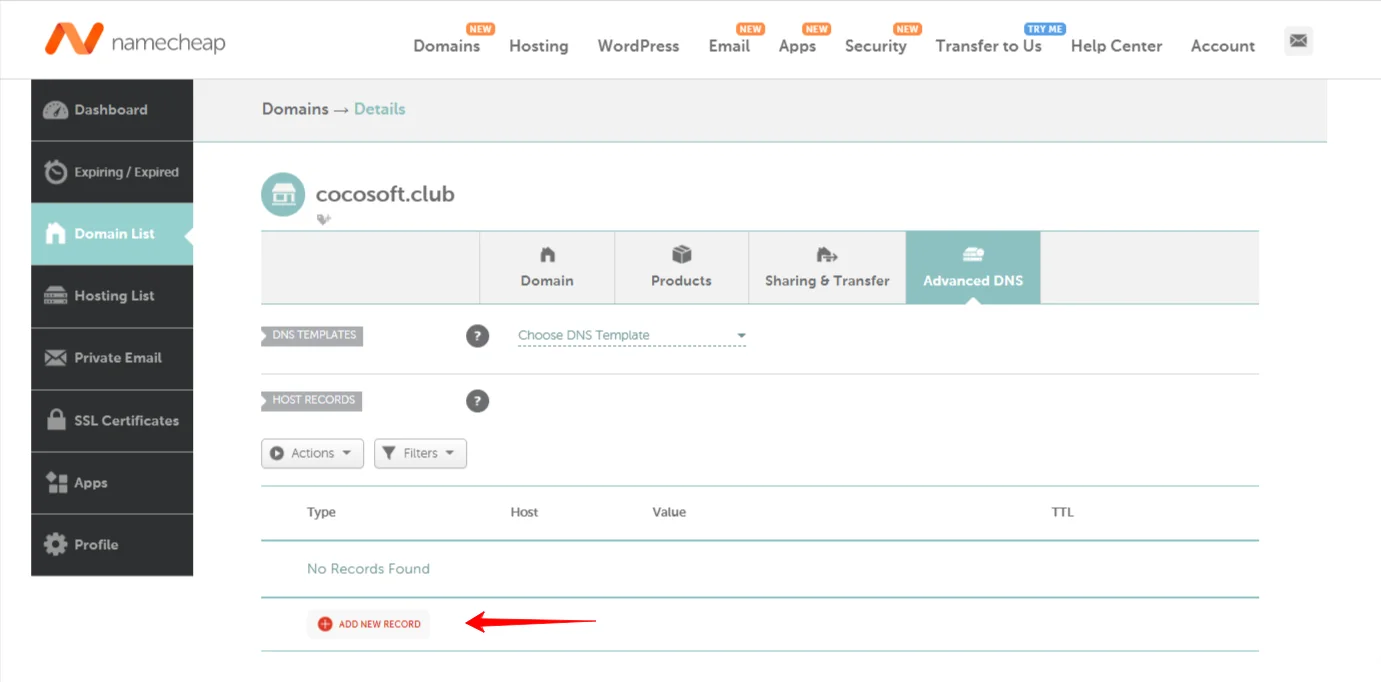Open the Choose DNS Template dropdown
Screen dimensions: 1381x682
click(x=632, y=336)
